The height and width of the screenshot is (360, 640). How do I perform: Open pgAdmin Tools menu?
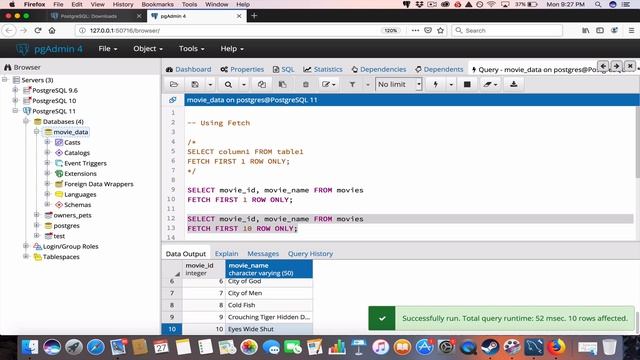click(x=191, y=49)
